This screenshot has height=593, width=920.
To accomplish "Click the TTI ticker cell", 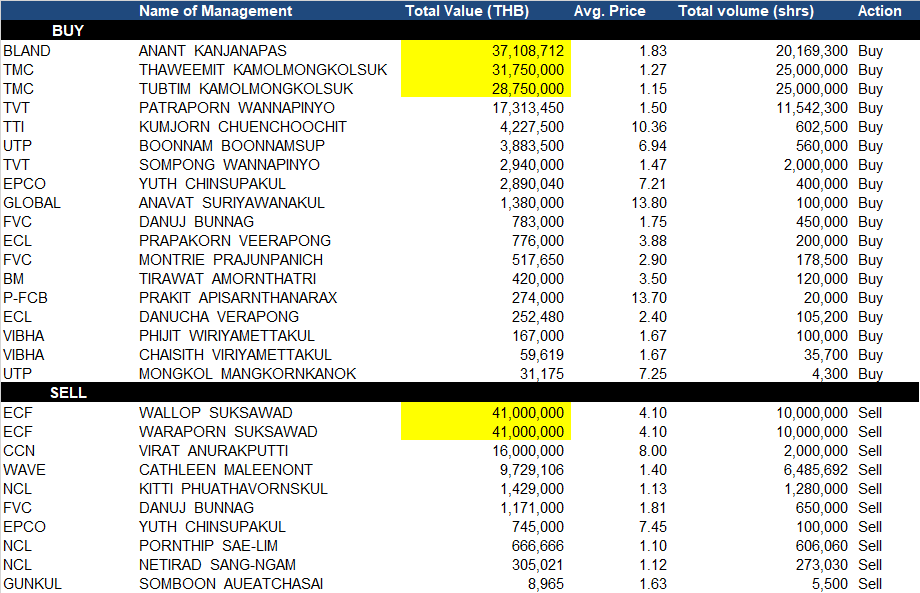I will (13, 127).
